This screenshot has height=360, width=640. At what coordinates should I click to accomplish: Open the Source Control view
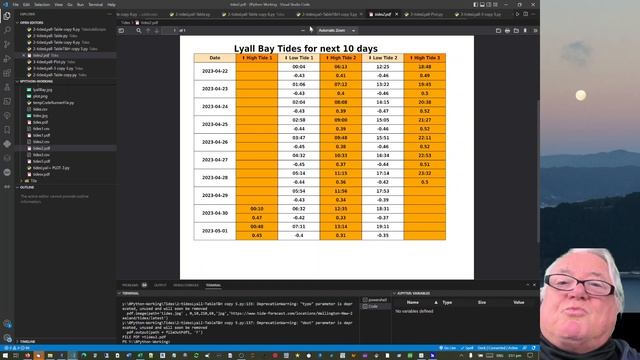7,44
